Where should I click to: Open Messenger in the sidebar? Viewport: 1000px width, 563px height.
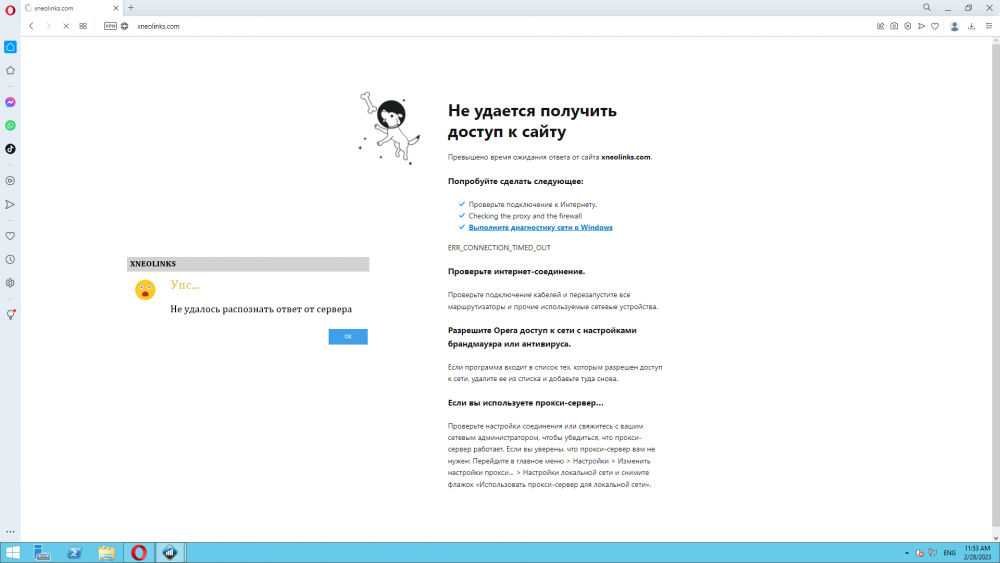10,102
